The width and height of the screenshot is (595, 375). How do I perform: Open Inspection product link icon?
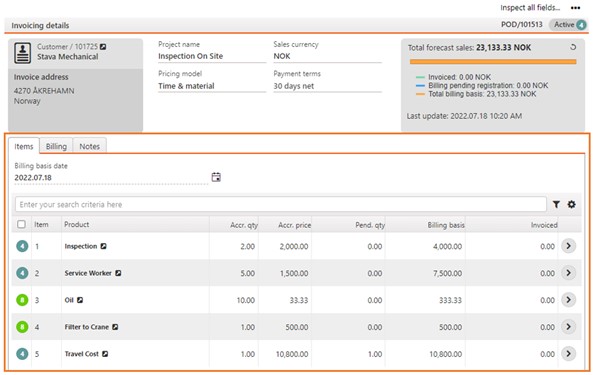pos(103,246)
